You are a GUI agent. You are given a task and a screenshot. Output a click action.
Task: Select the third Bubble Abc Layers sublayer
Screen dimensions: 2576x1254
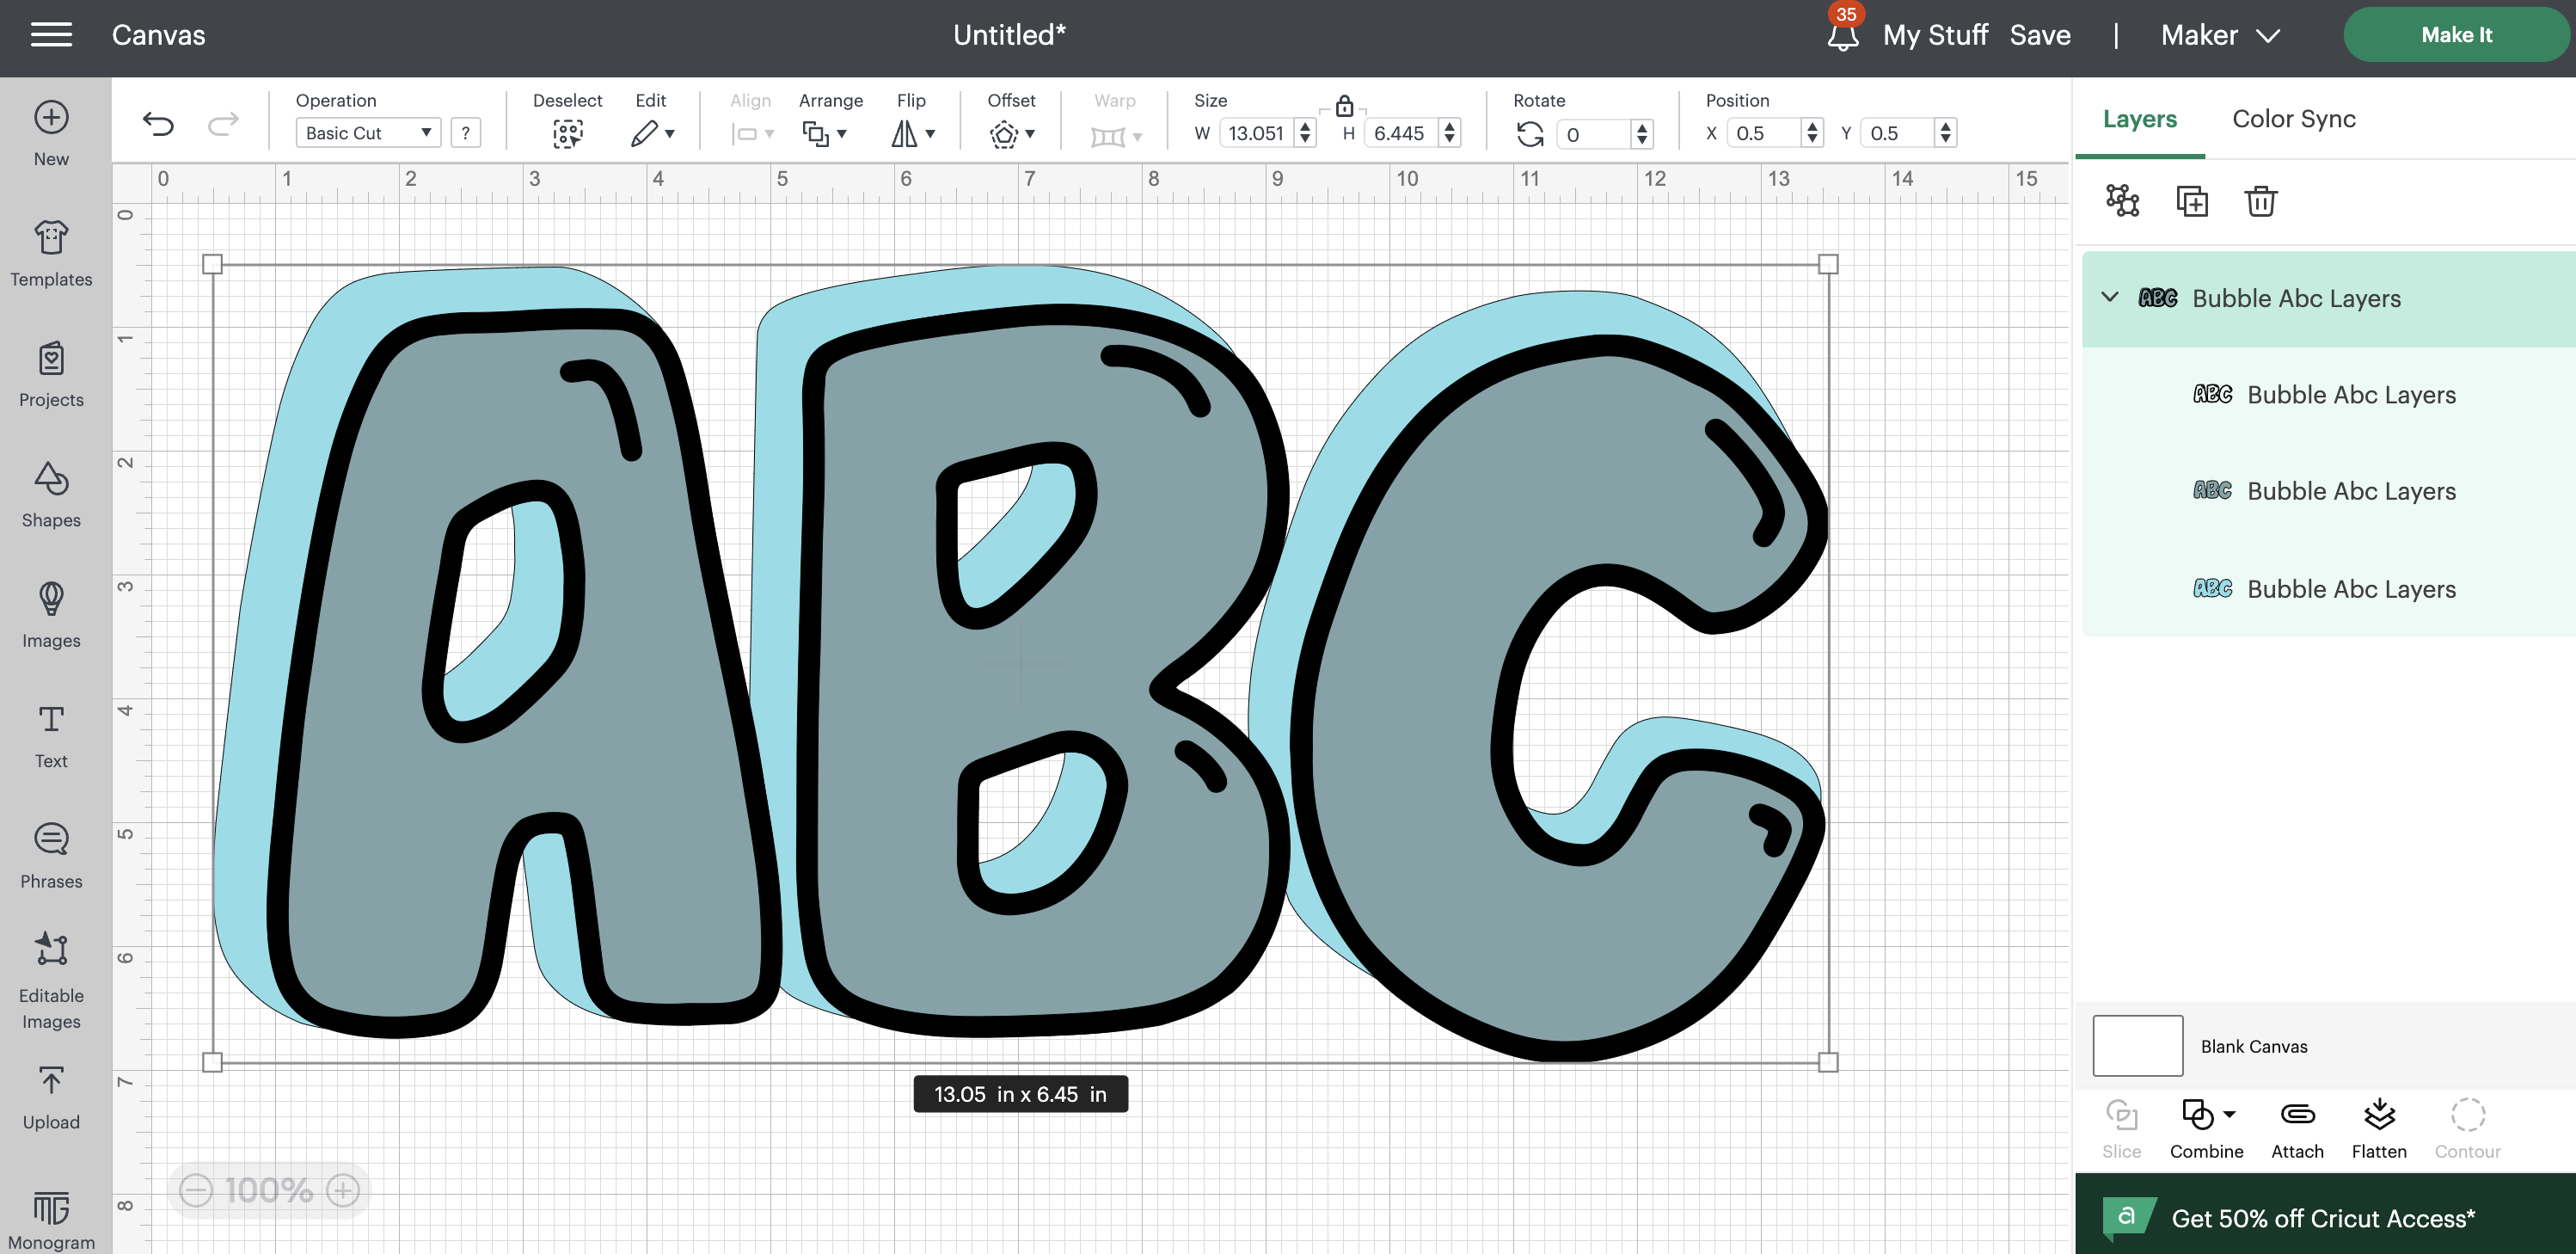(x=2328, y=588)
